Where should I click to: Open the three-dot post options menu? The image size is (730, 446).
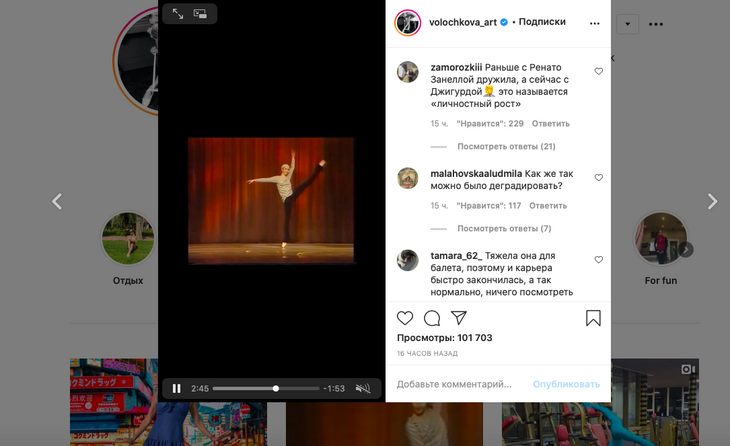pos(595,22)
